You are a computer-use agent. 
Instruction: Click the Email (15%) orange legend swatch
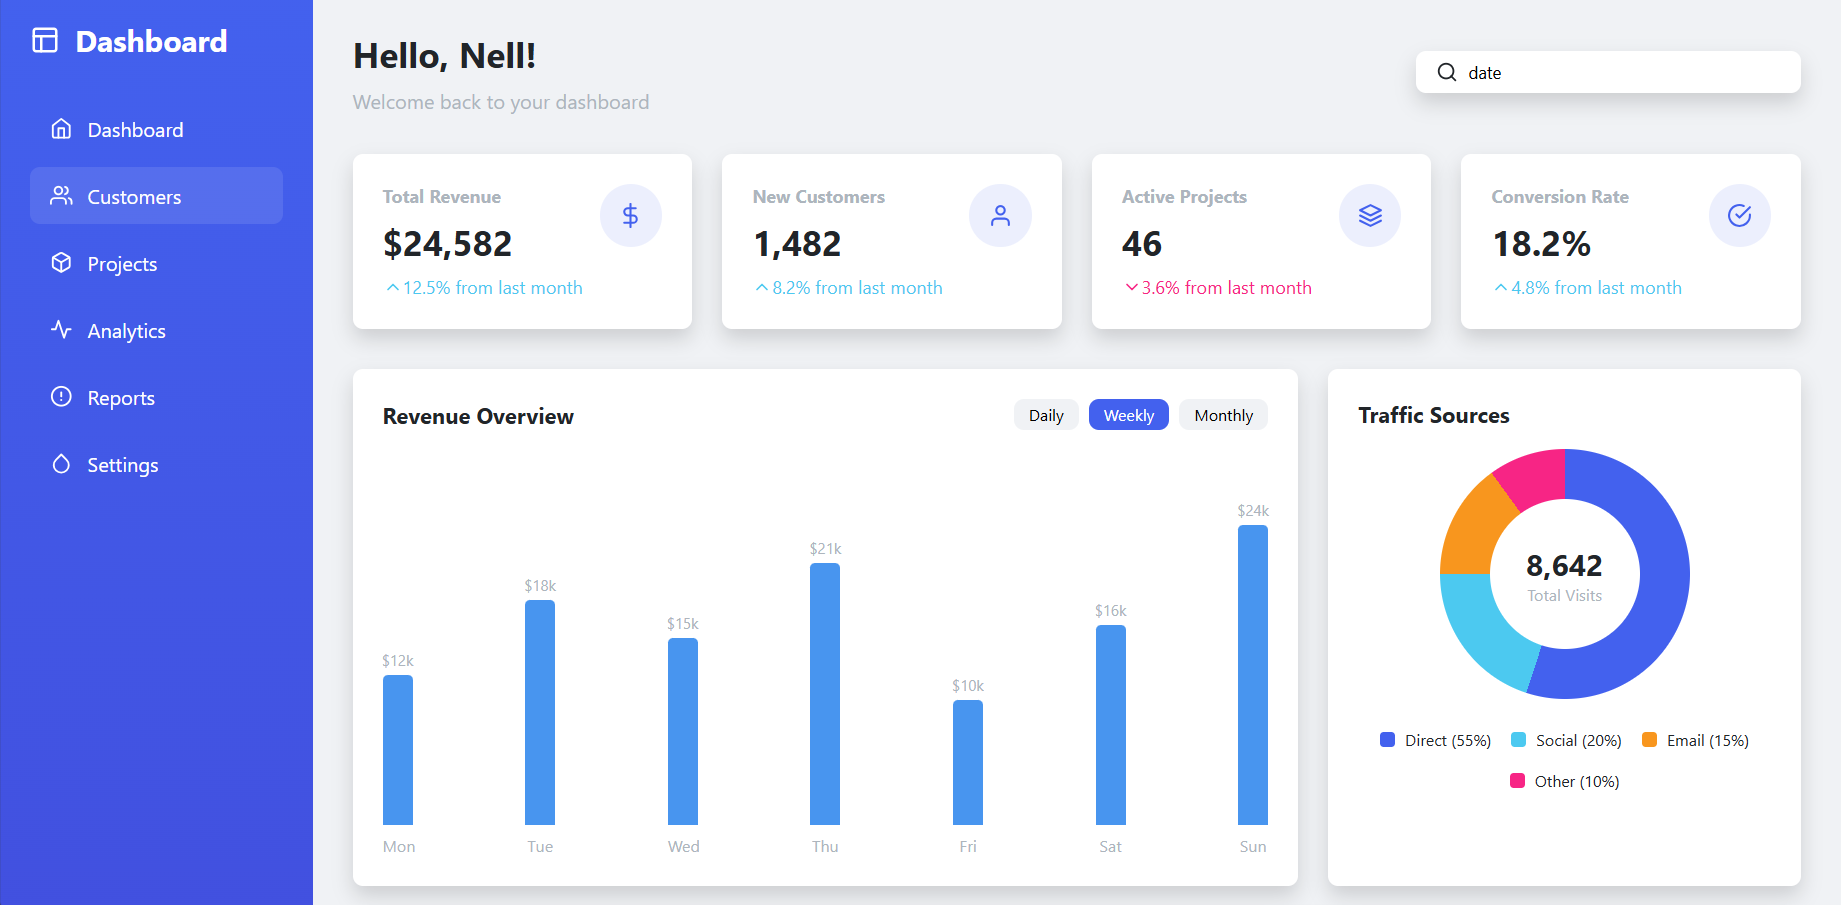click(x=1649, y=740)
